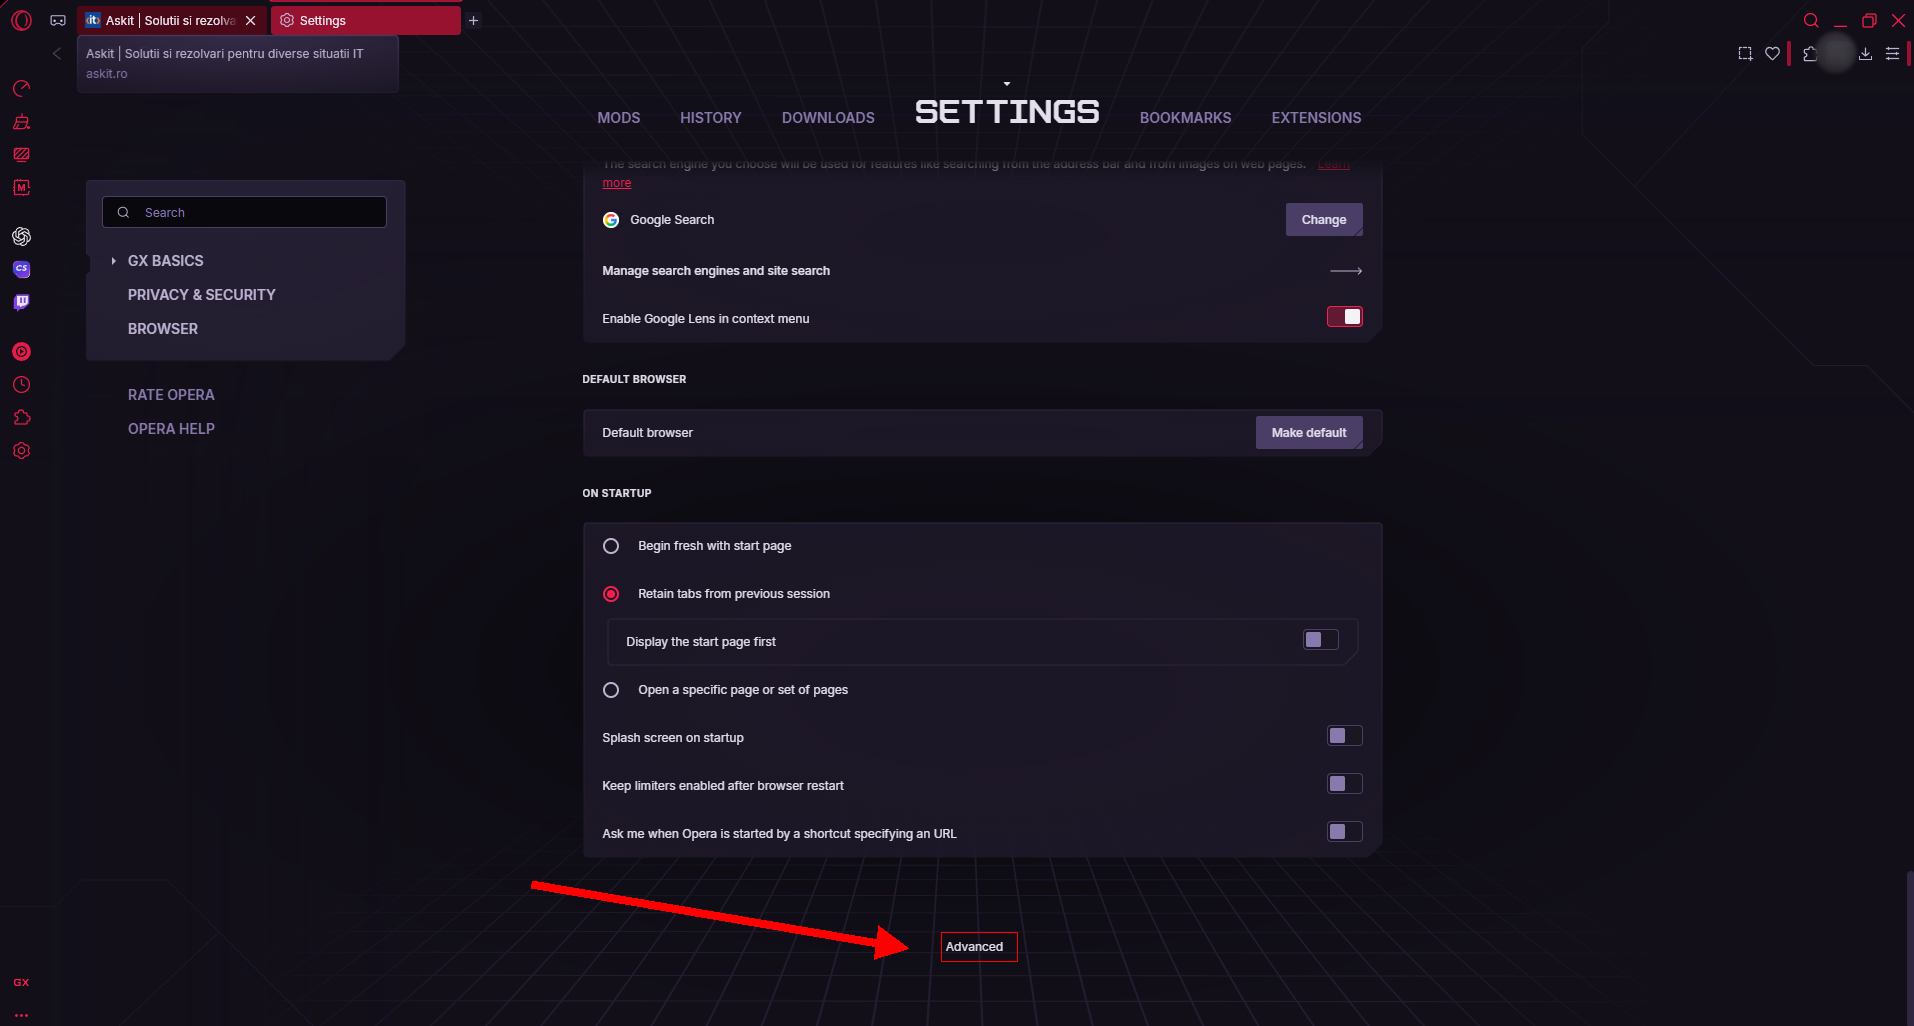
Task: Open the downloads arrow icon in toolbar
Action: (x=1865, y=54)
